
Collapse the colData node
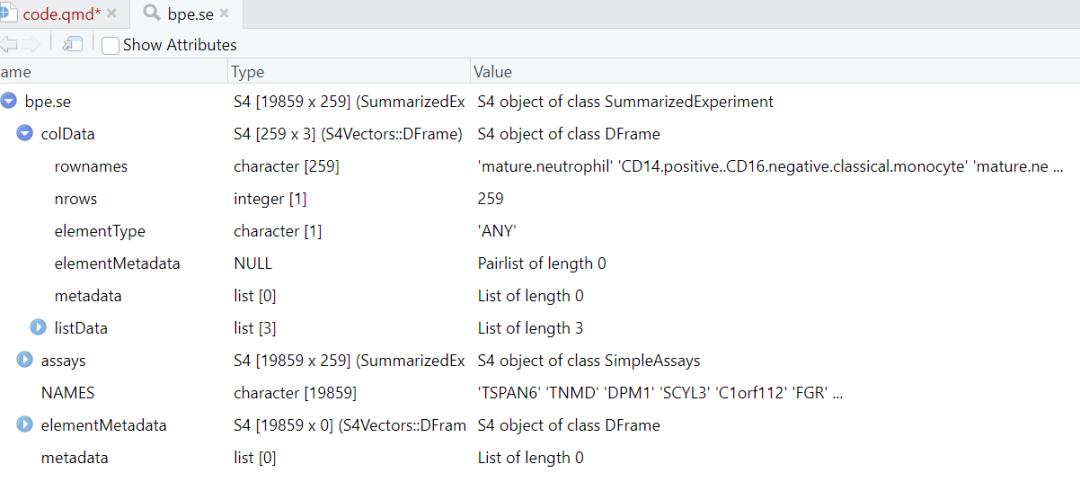25,133
